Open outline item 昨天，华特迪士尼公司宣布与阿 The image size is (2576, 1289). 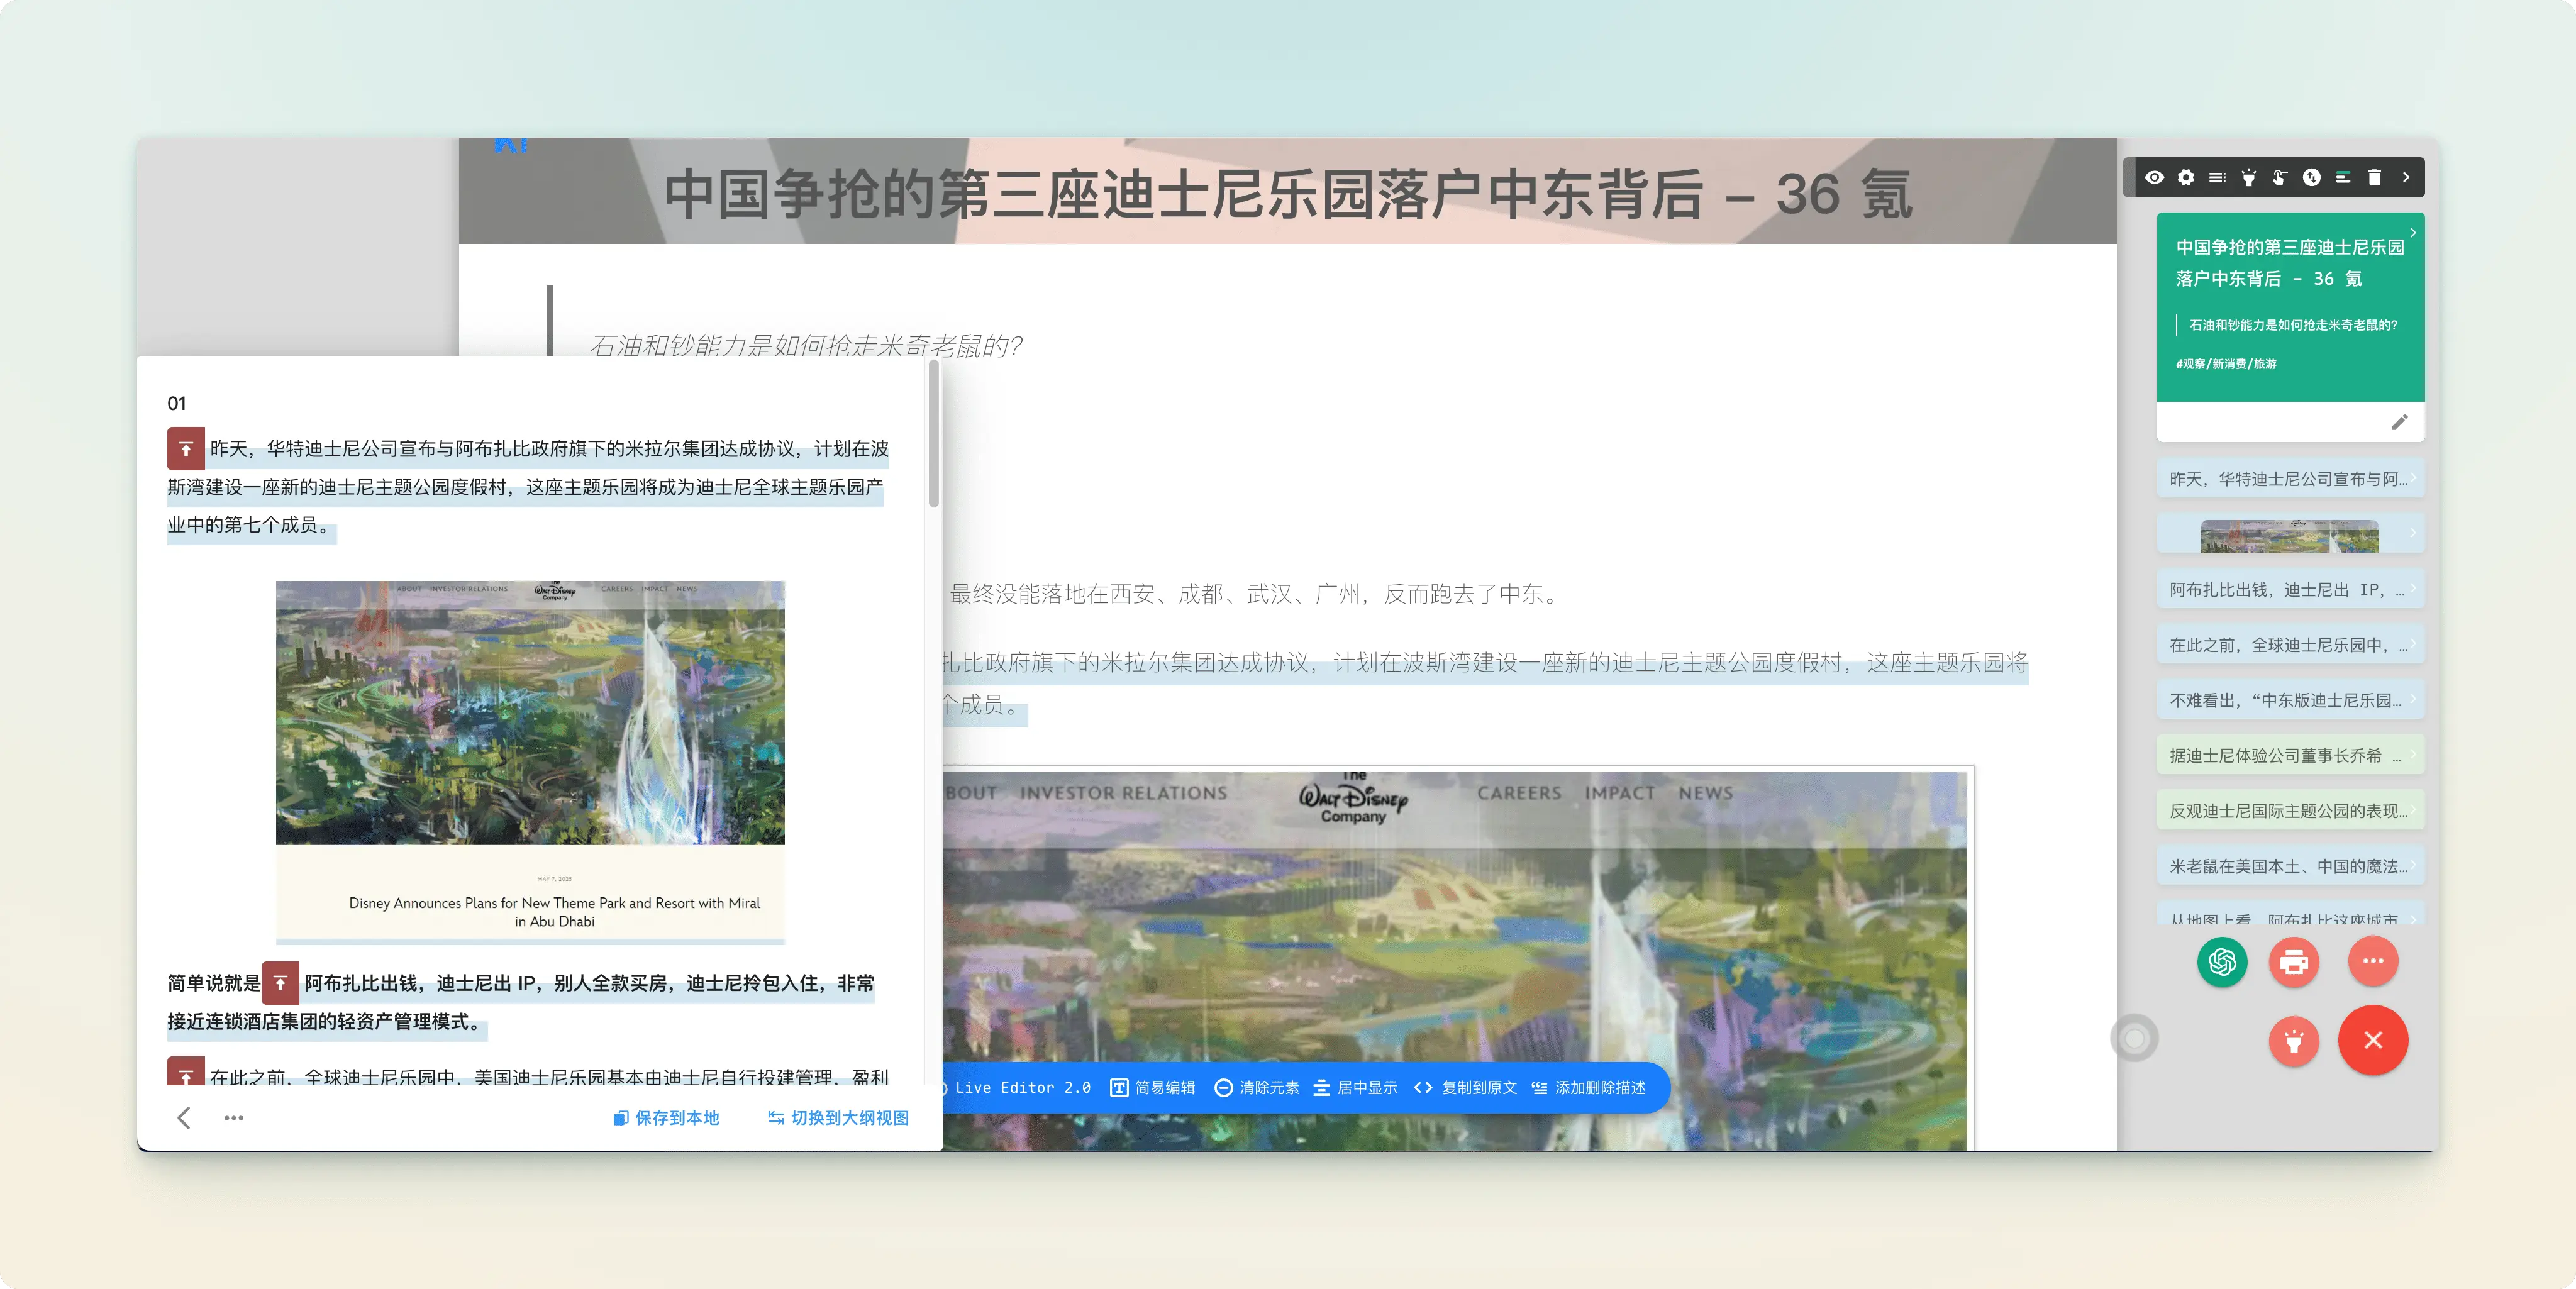click(x=2290, y=478)
